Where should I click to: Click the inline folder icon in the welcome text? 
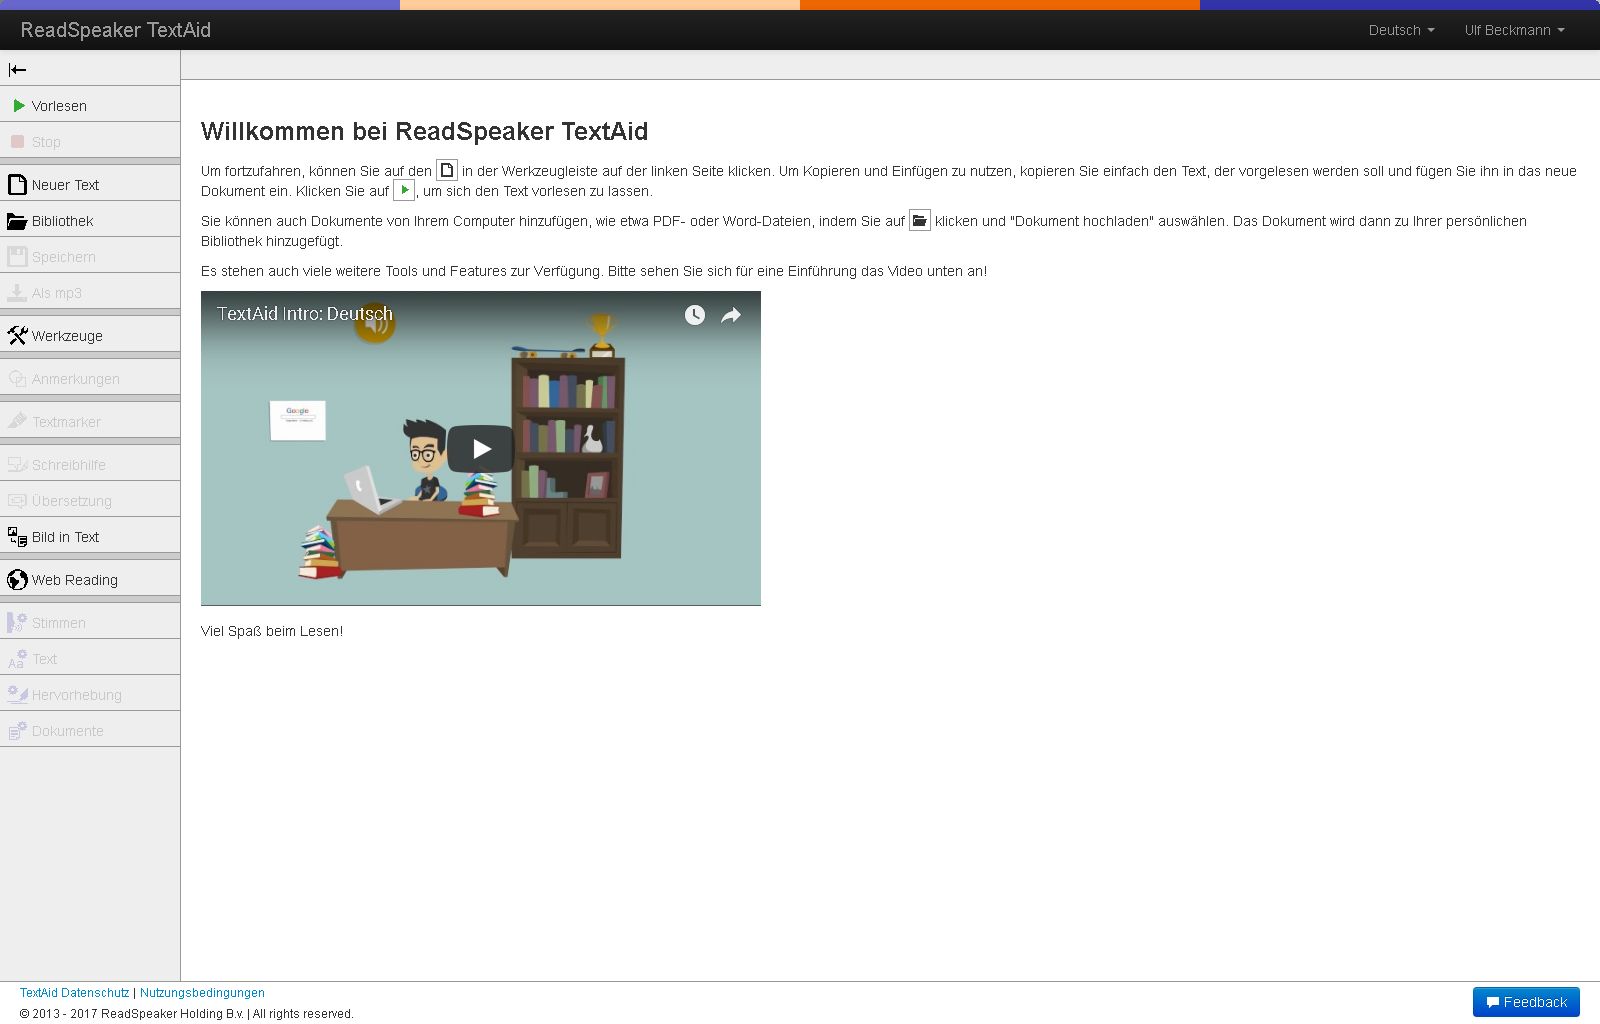[x=920, y=220]
